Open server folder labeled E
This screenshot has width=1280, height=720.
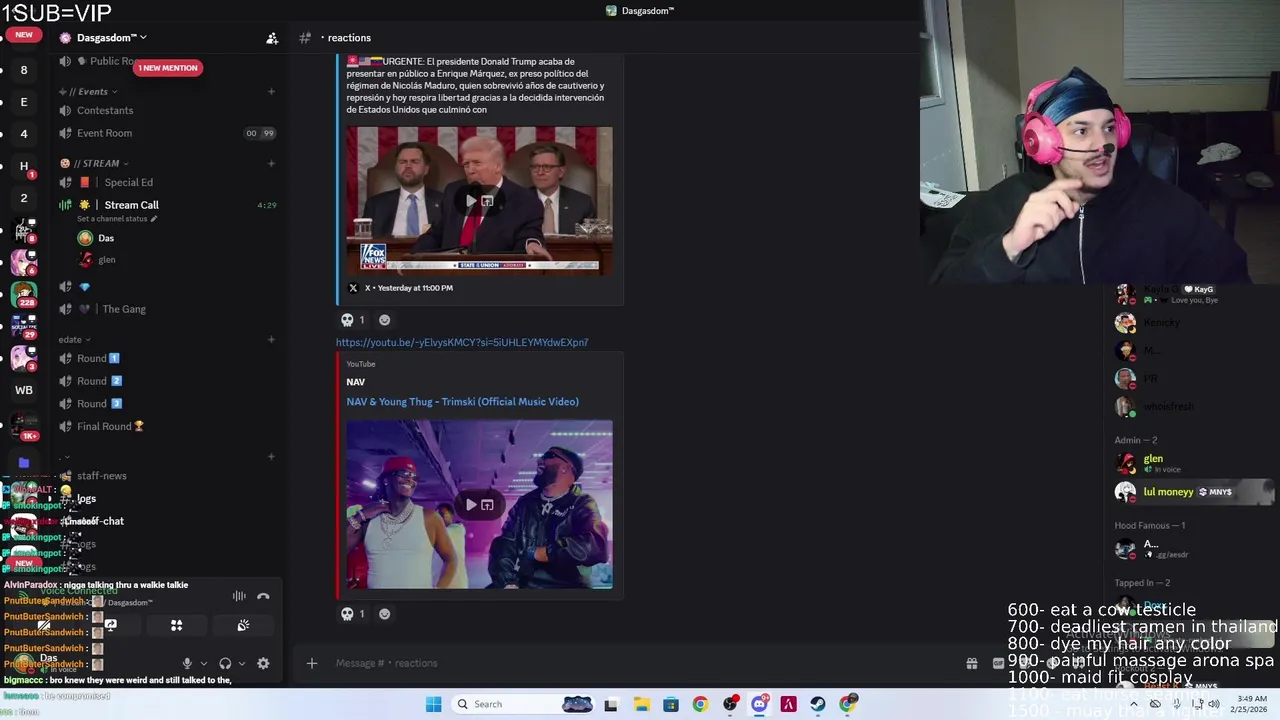pos(24,102)
